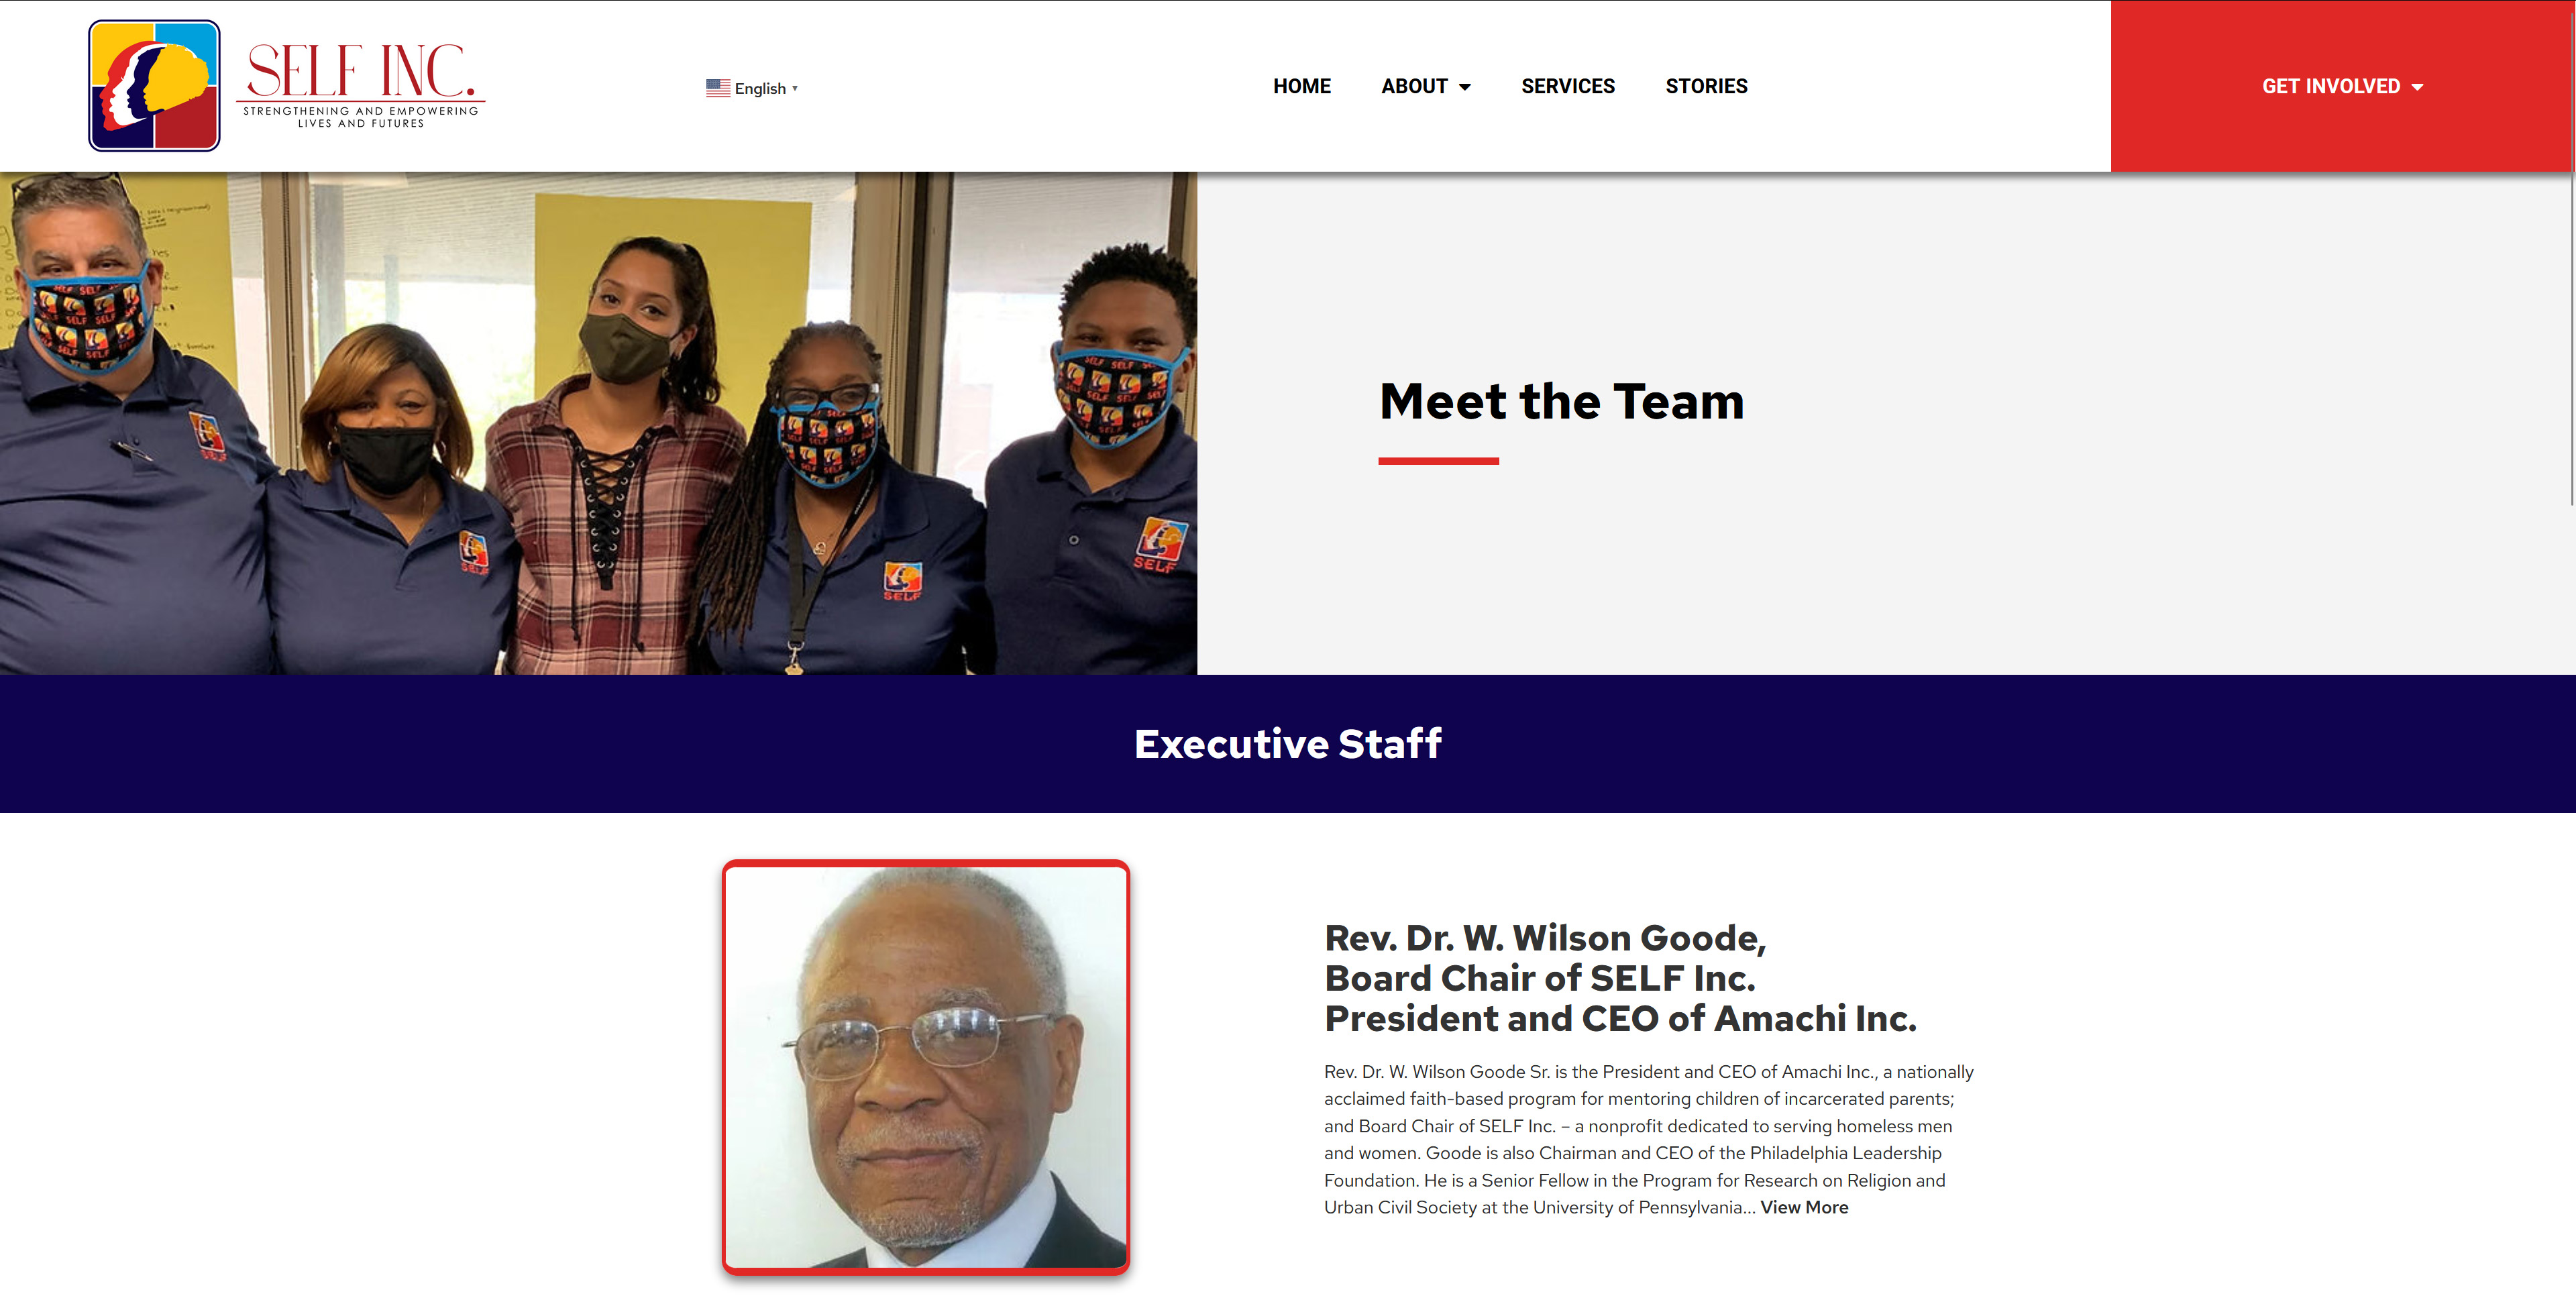2576x1308 pixels.
Task: Open the English language dropdown
Action: 752,88
